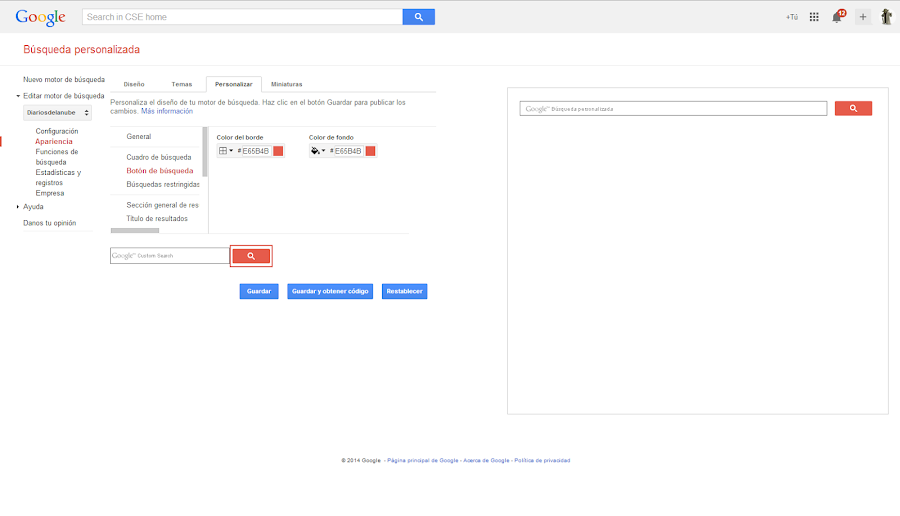Switch to the Diseño tab
900x516 pixels.
[134, 84]
